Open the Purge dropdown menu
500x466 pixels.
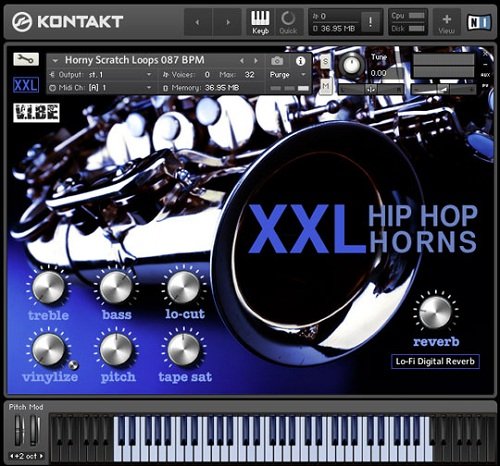pyautogui.click(x=287, y=75)
